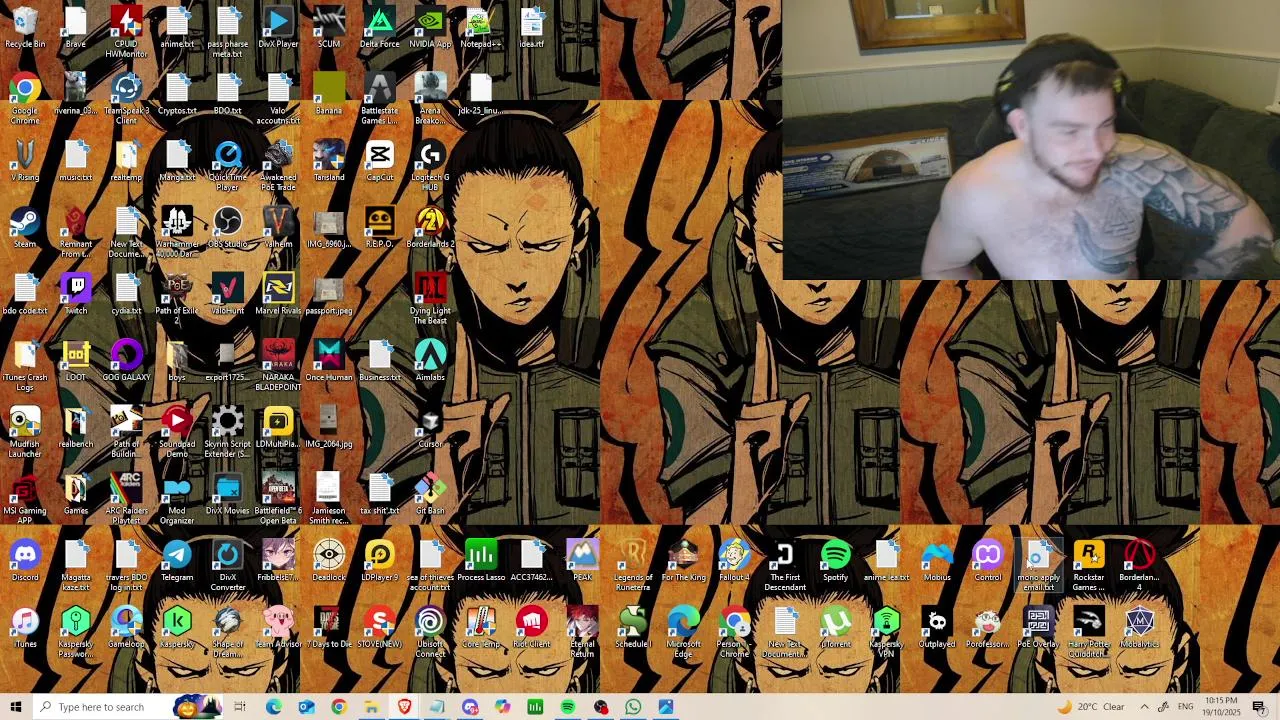Open the Dying Light The Beast shortcut
This screenshot has height=720, width=1280.
430,299
